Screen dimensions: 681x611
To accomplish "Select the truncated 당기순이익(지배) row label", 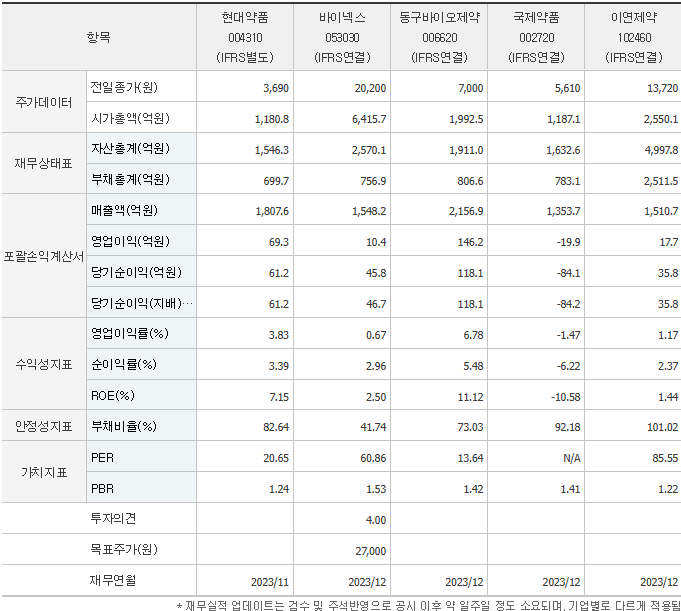I will point(141,303).
